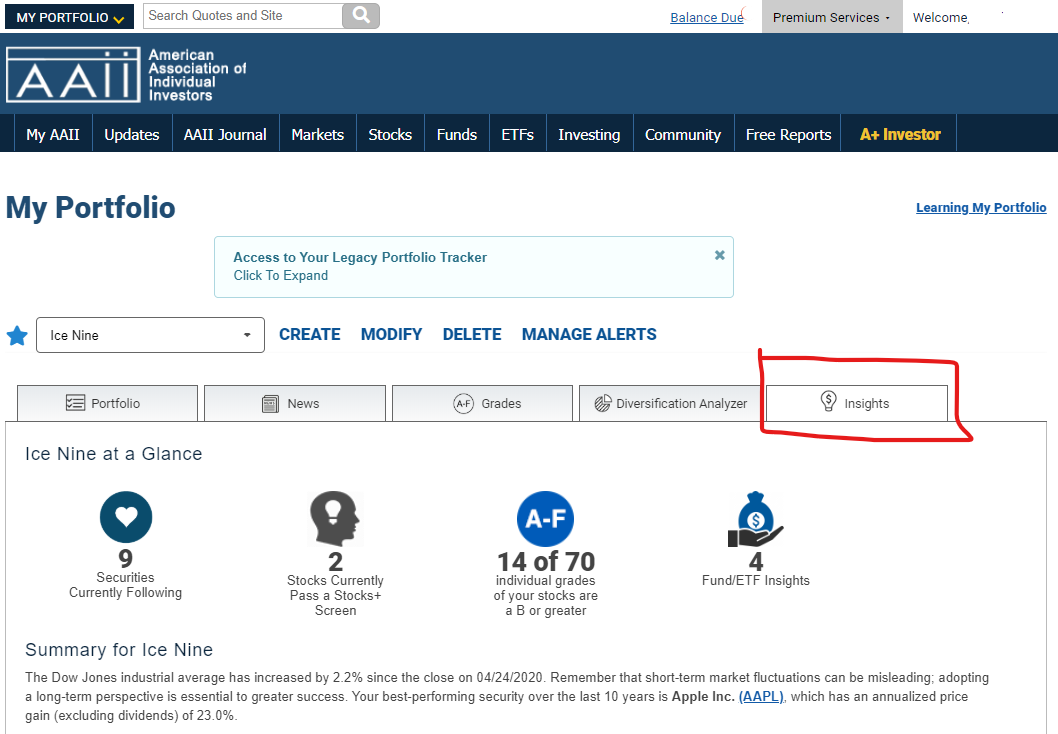Screen dimensions: 1058x734
Task: Switch to the News tab
Action: pyautogui.click(x=295, y=403)
